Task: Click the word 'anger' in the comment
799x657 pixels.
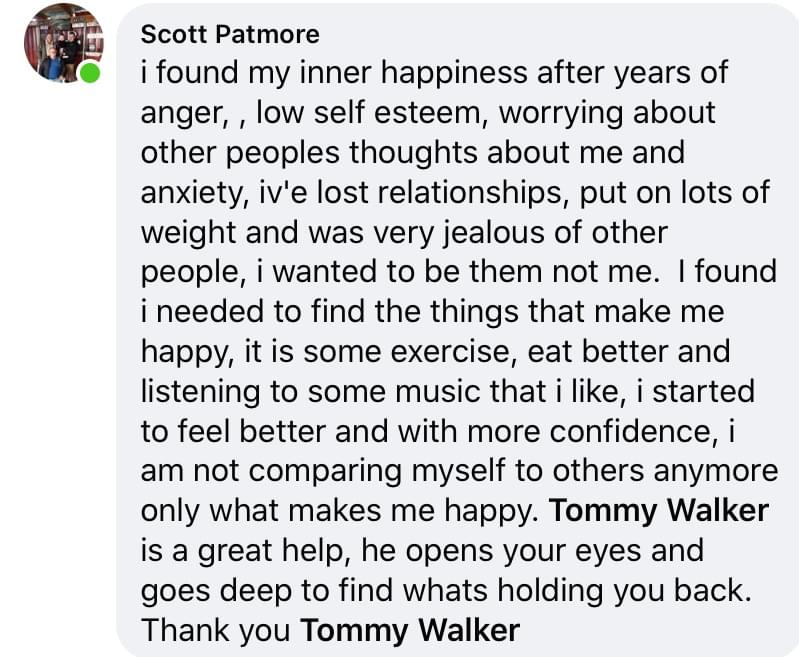Action: [x=181, y=114]
